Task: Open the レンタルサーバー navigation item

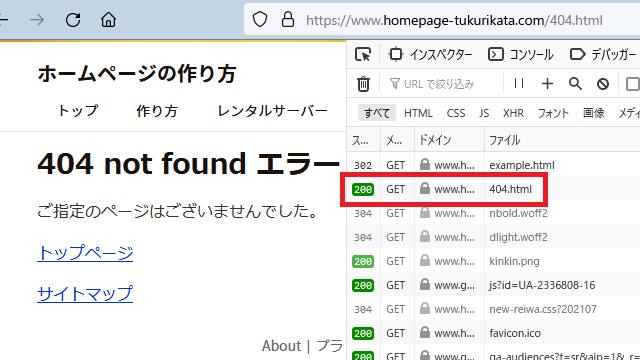Action: [273, 111]
